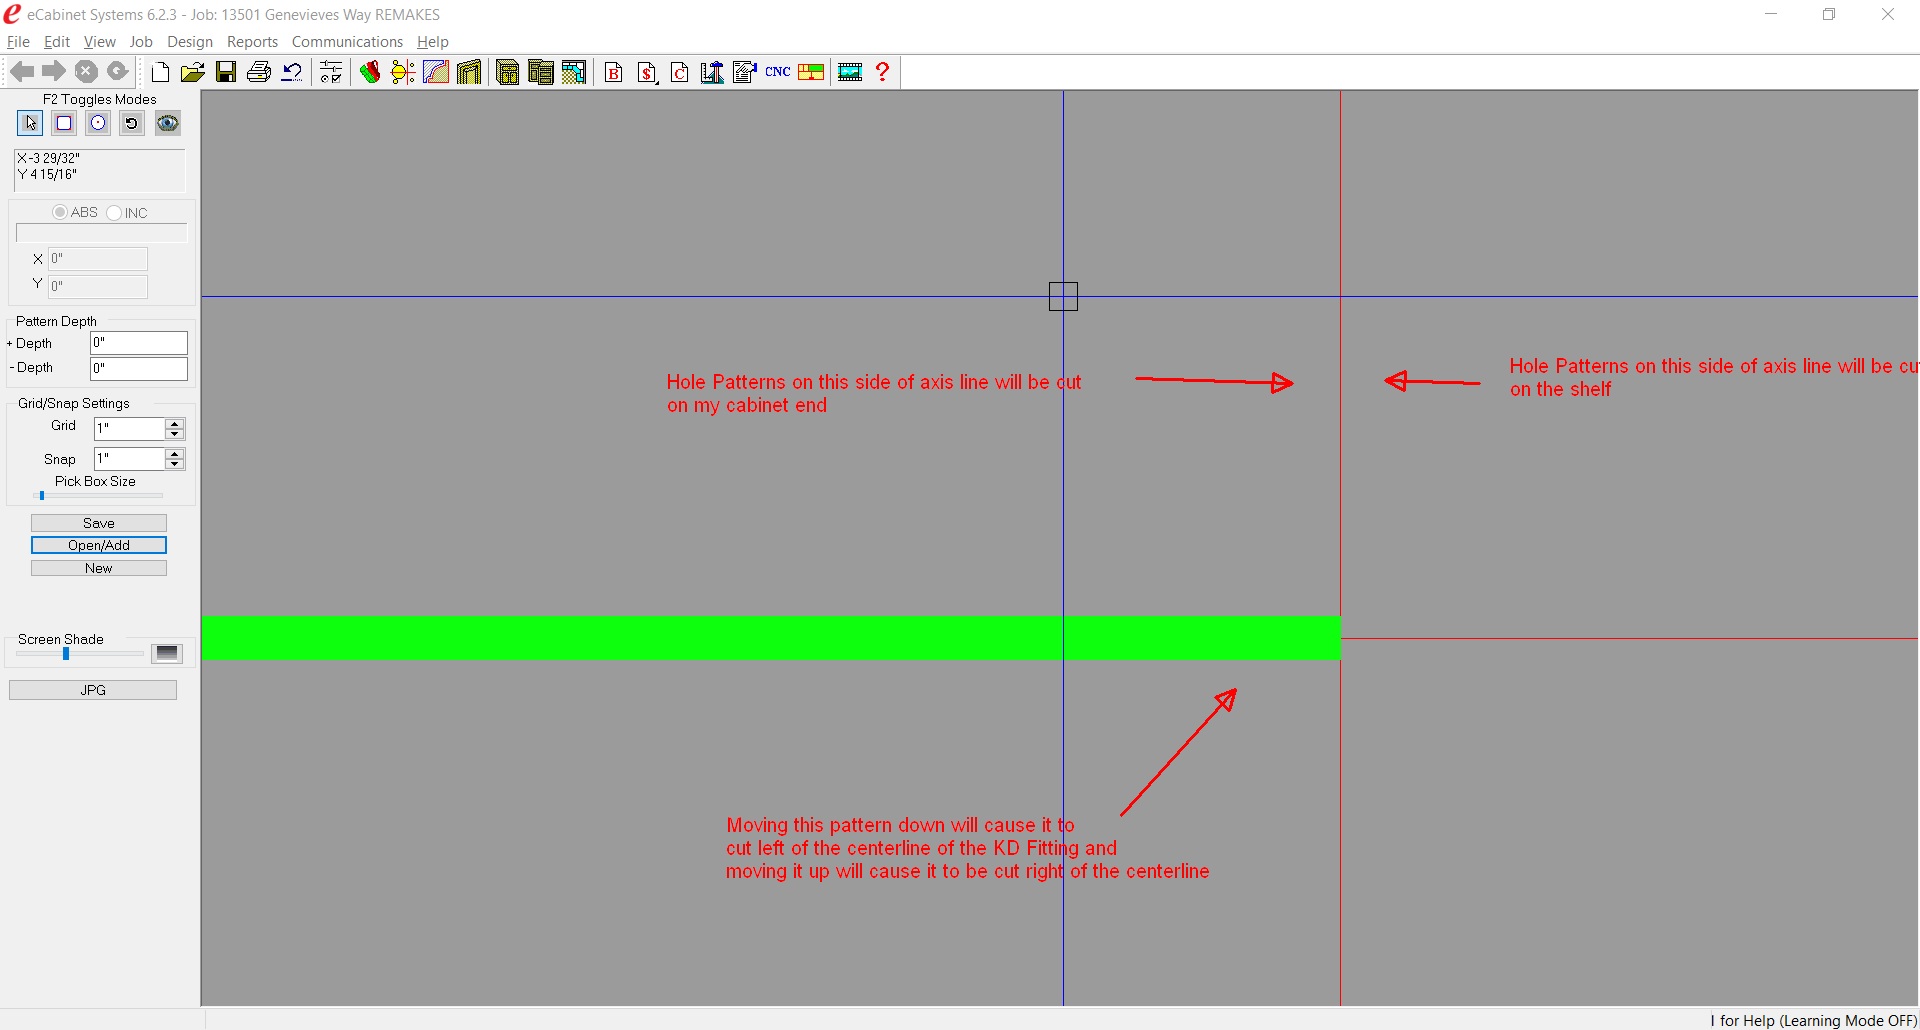Click the square pick box at axis intersection
The width and height of the screenshot is (1920, 1030).
coord(1063,296)
